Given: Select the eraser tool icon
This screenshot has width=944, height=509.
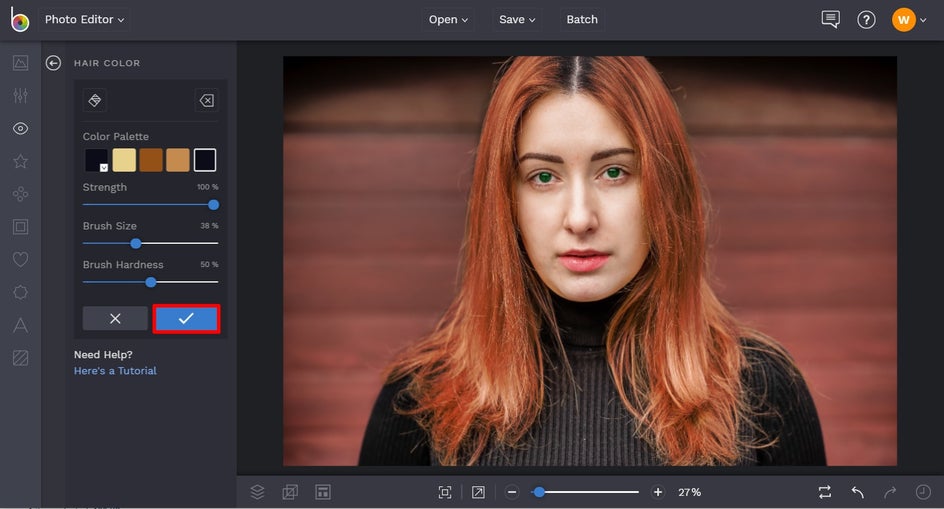Looking at the screenshot, I should 205,101.
